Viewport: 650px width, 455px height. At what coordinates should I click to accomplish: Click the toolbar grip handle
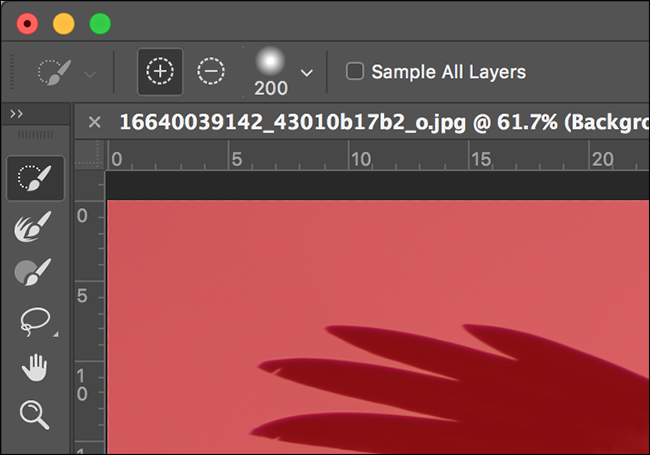click(35, 135)
